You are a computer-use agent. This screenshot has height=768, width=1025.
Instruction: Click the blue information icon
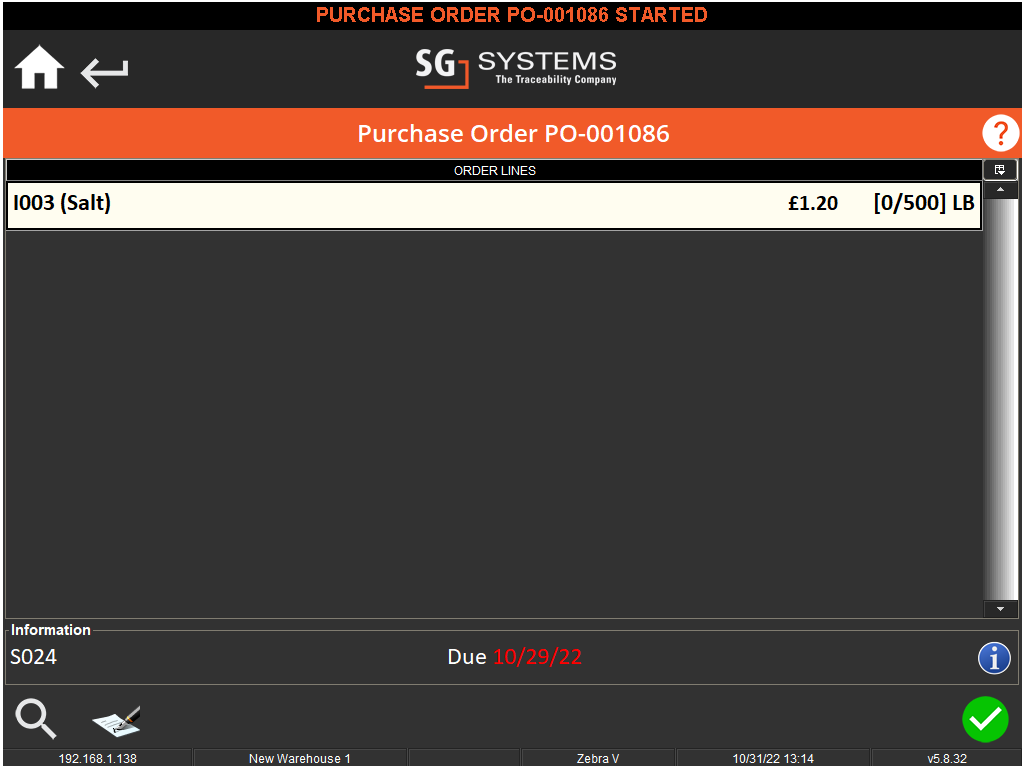994,658
